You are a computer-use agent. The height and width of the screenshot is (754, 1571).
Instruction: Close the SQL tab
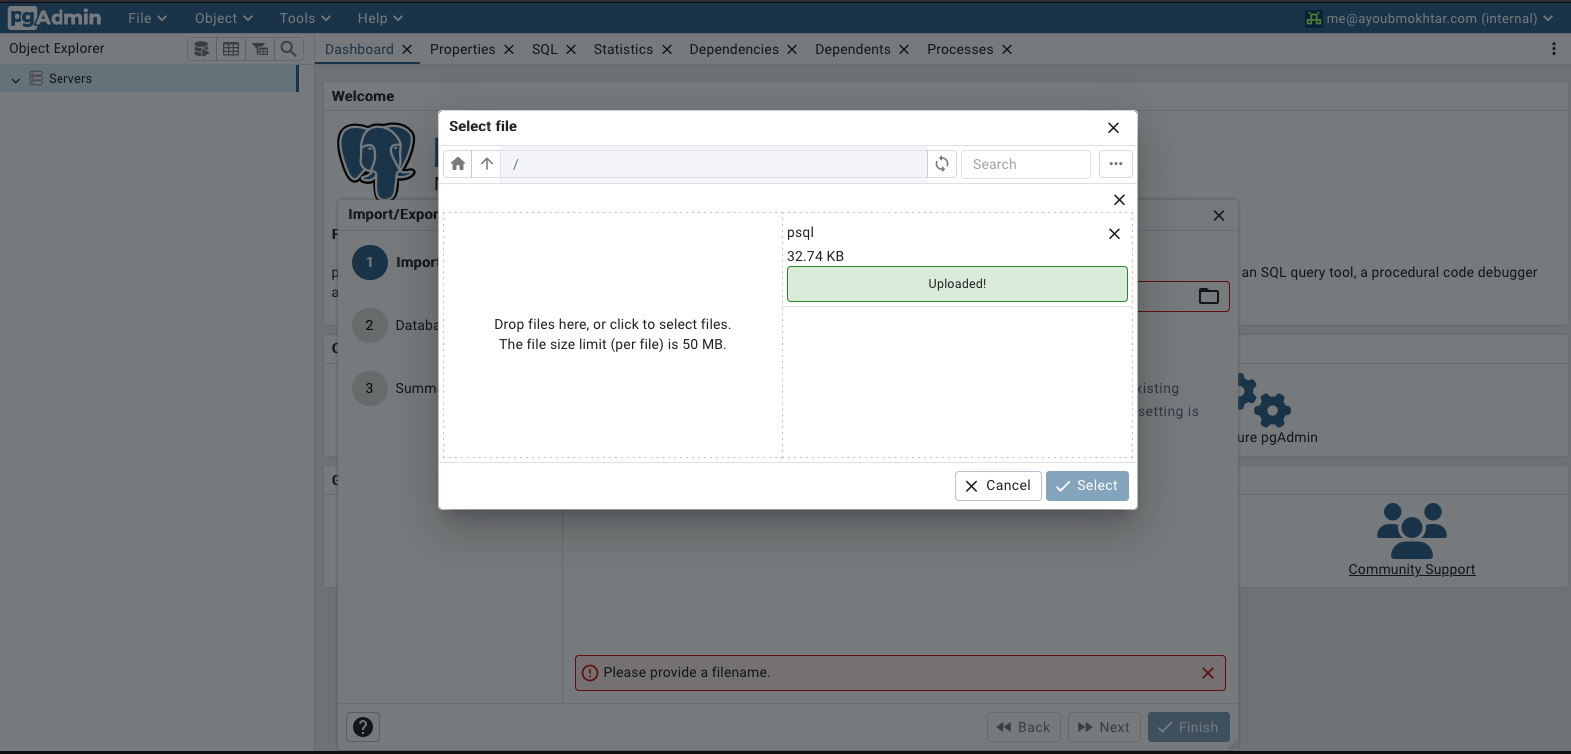click(571, 50)
